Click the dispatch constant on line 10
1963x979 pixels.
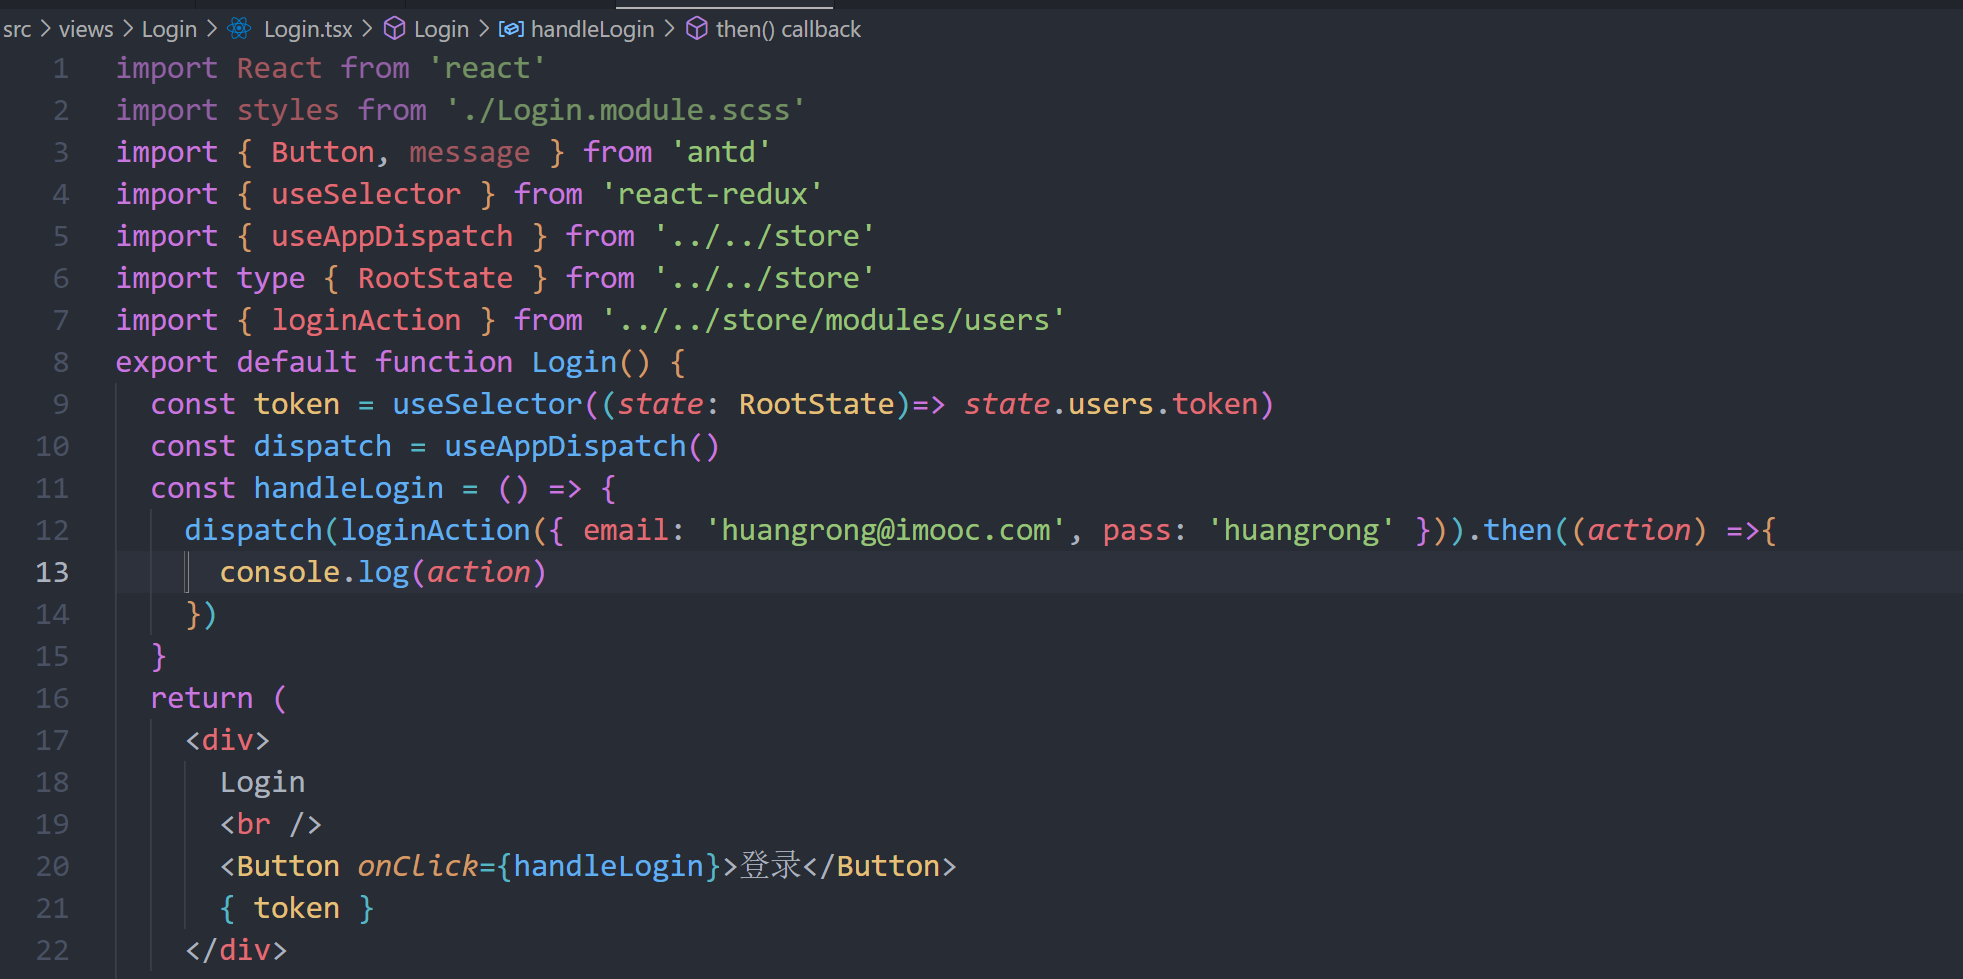pyautogui.click(x=322, y=446)
